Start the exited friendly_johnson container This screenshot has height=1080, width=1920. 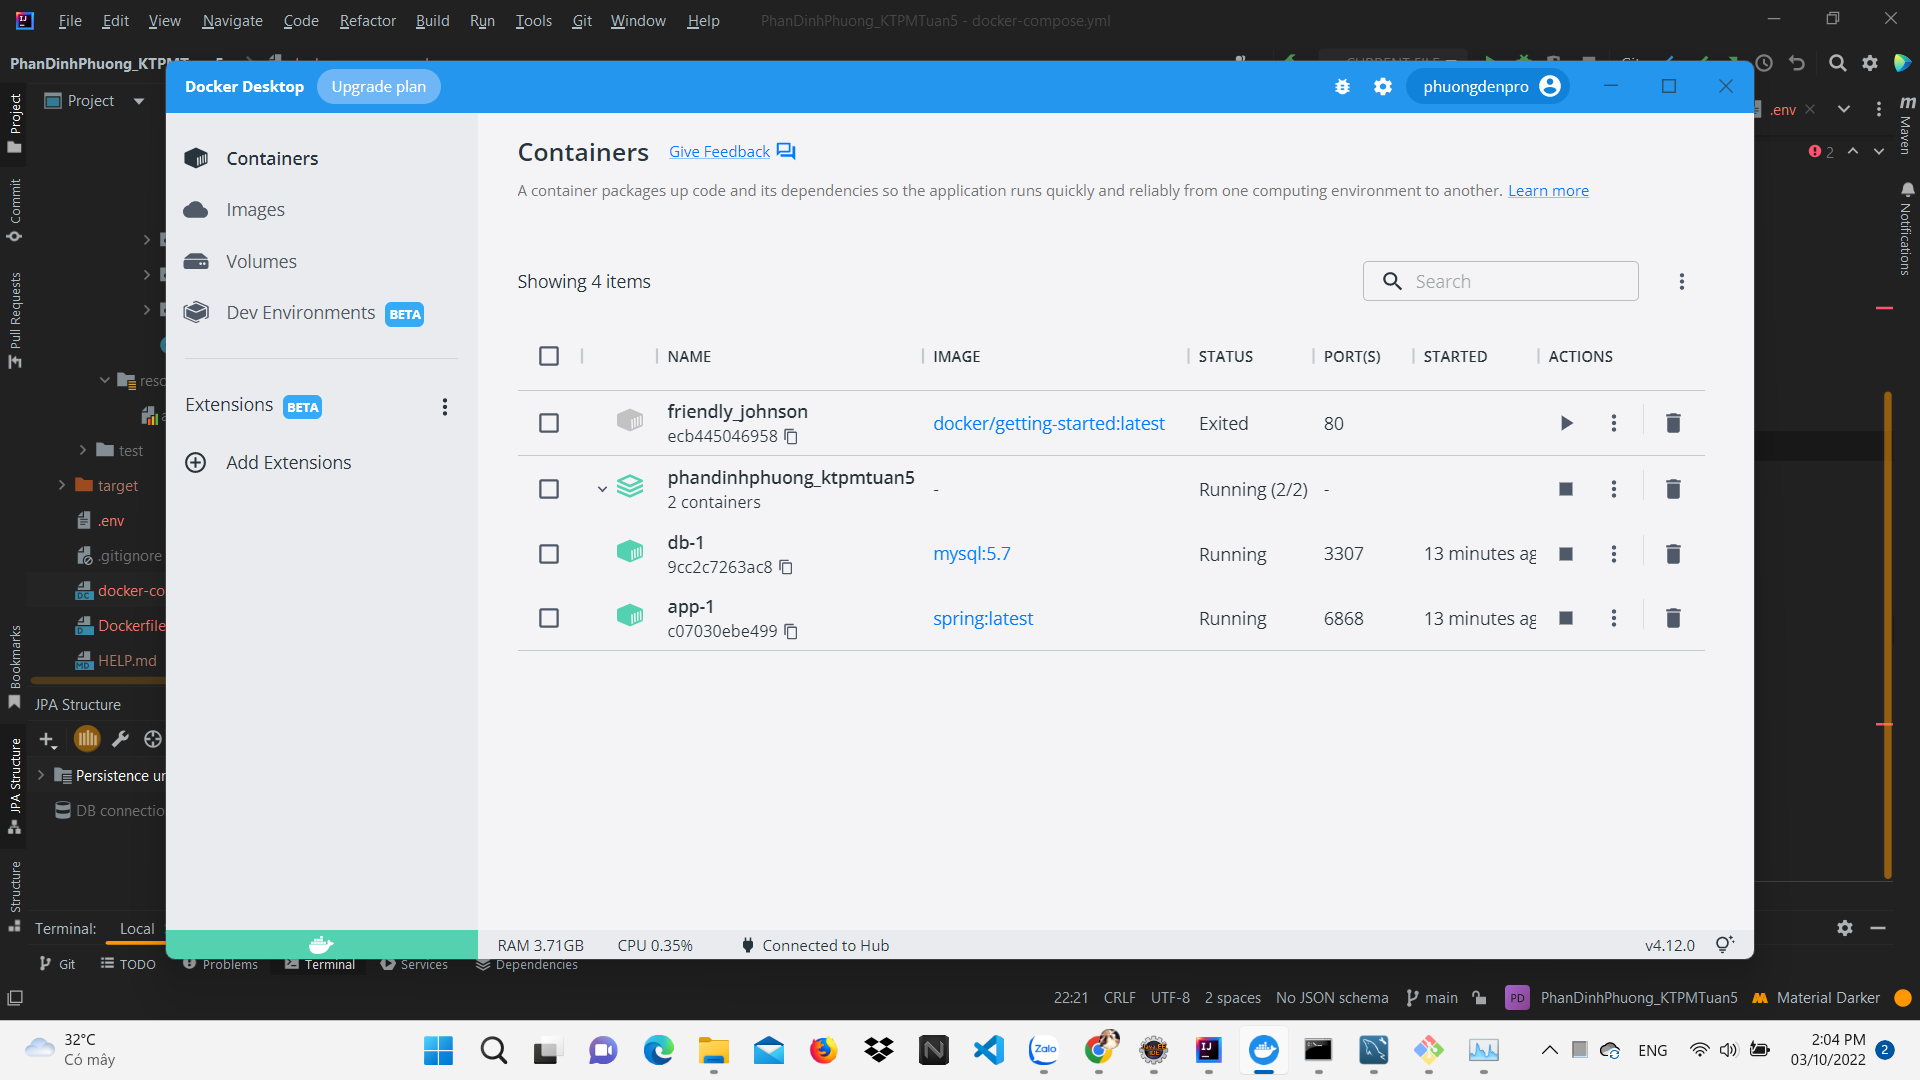click(1566, 423)
